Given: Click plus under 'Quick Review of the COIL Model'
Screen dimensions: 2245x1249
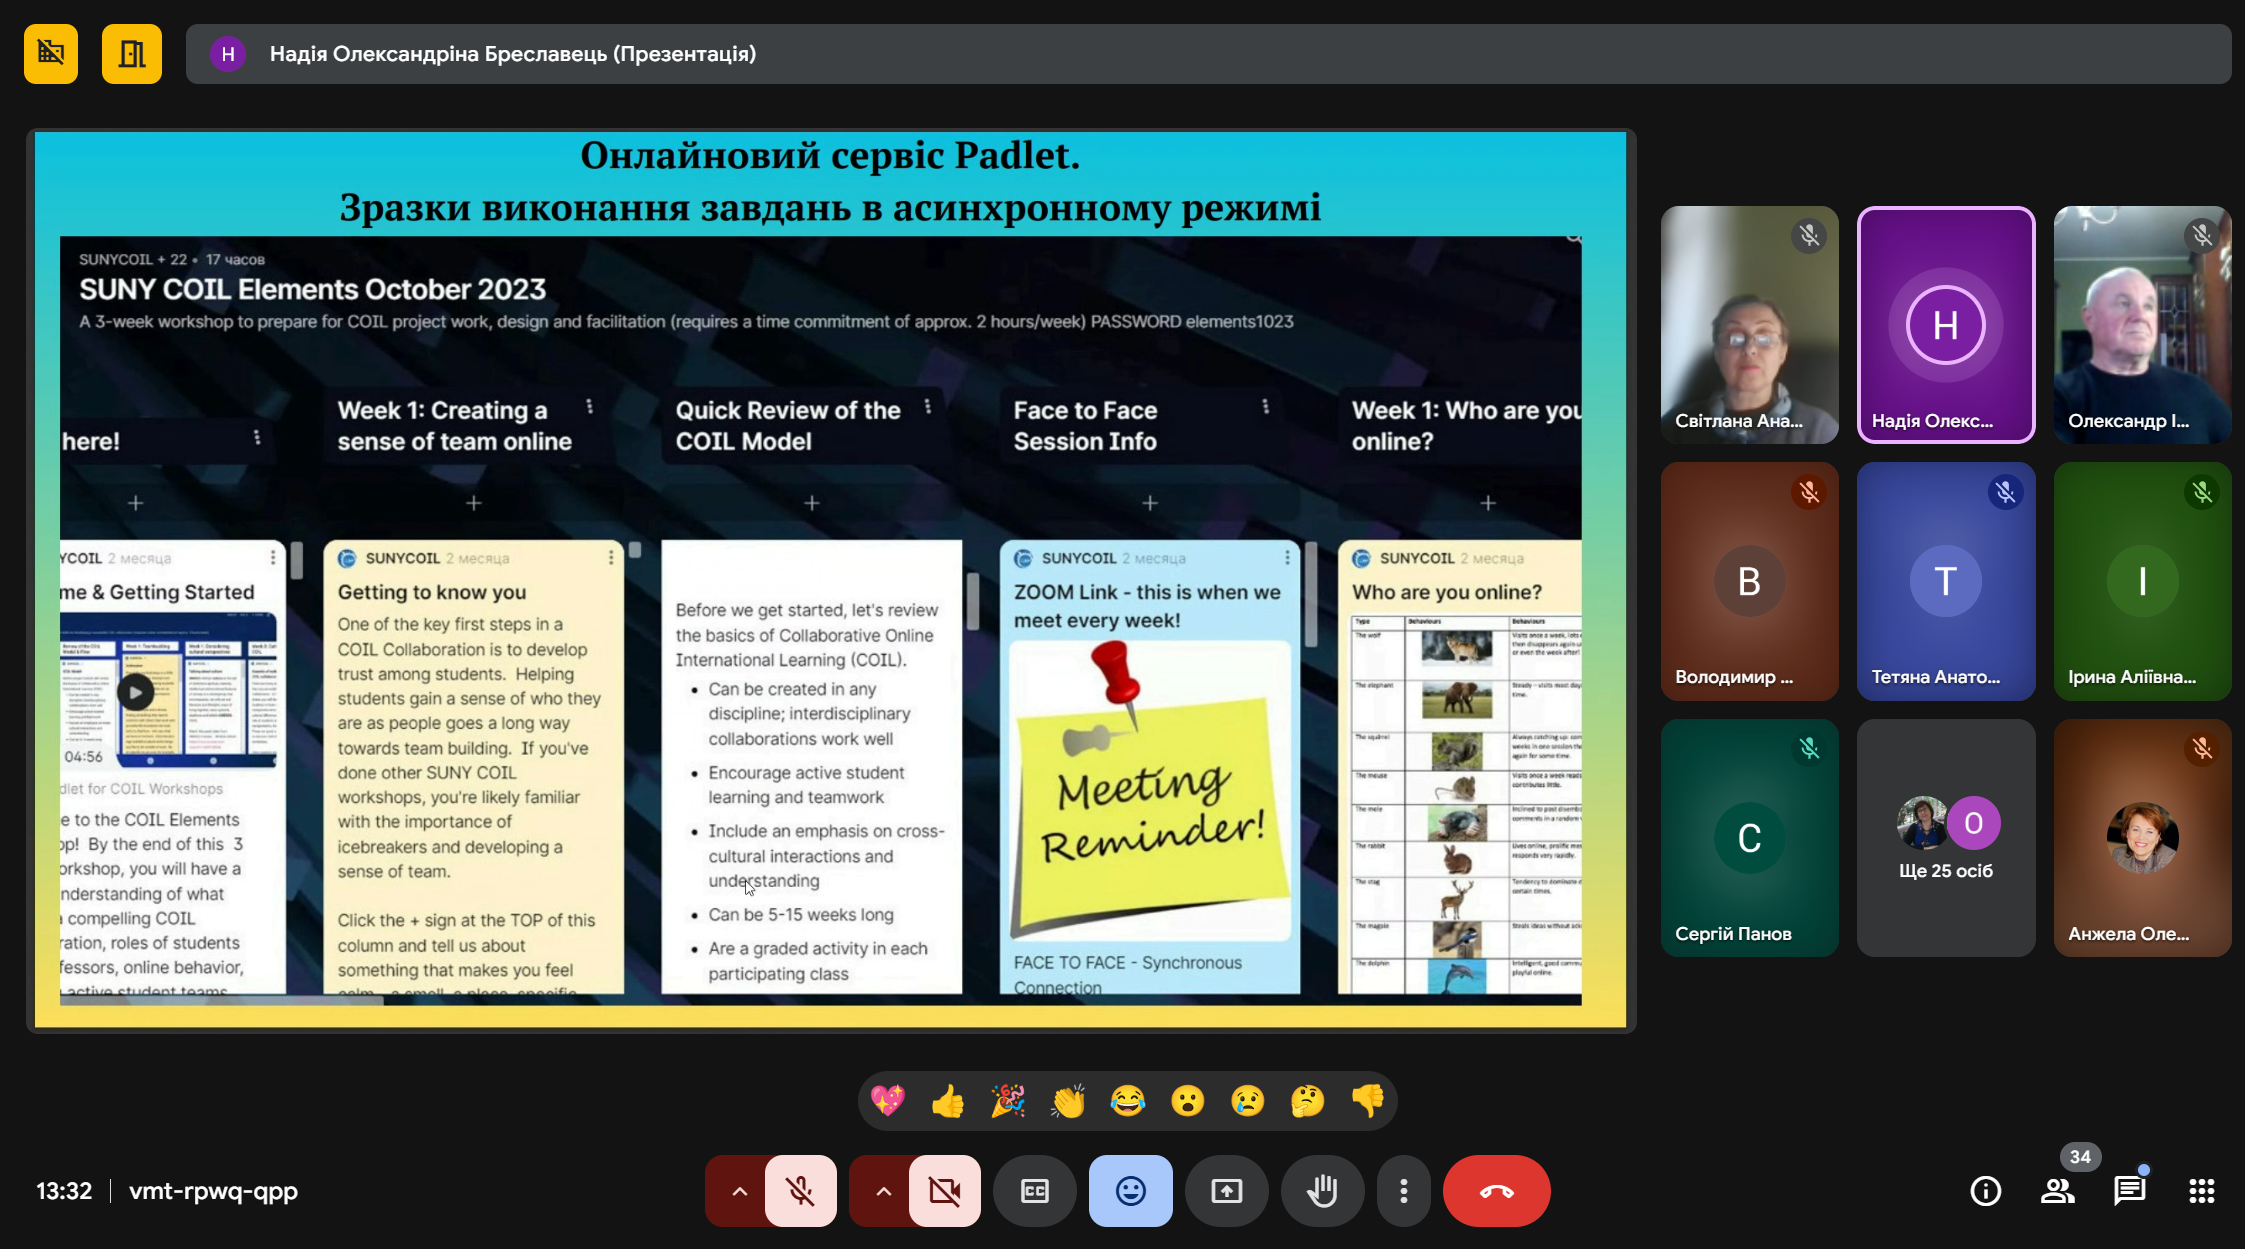Looking at the screenshot, I should pyautogui.click(x=811, y=503).
